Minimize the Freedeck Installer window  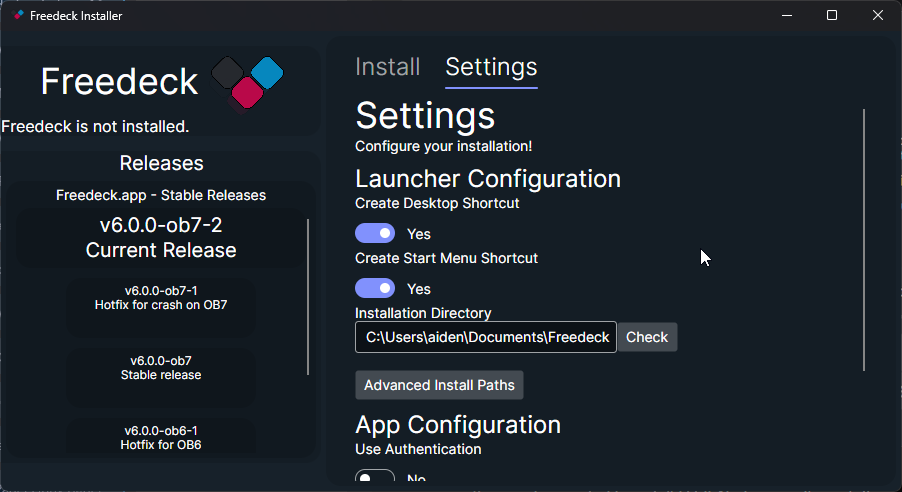(787, 16)
